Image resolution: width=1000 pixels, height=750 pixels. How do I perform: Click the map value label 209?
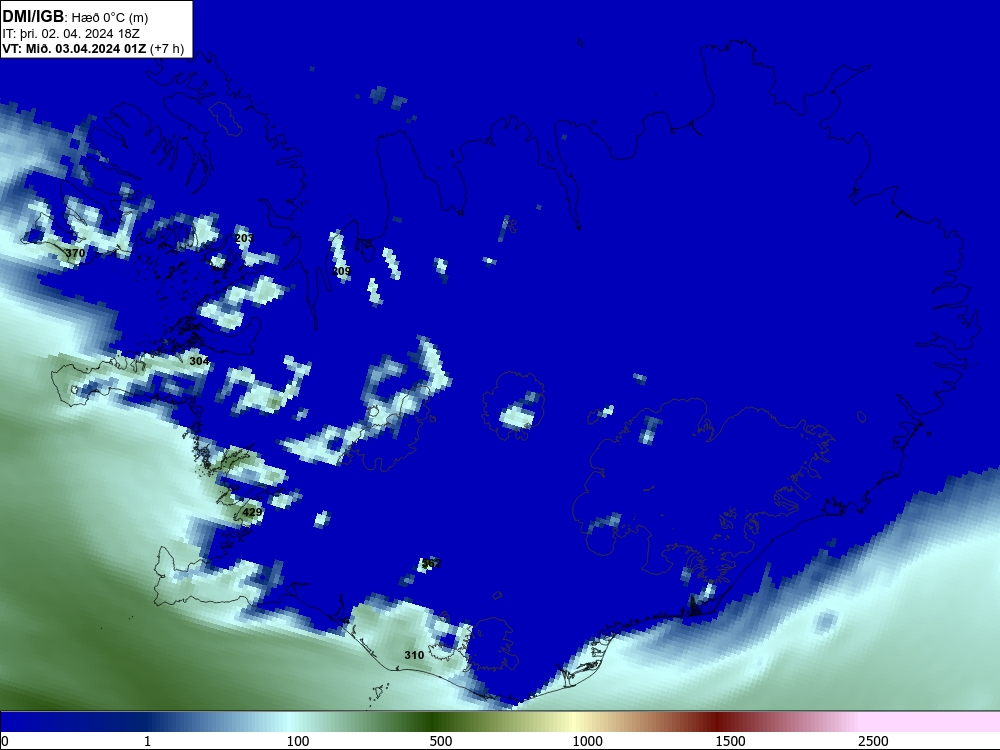pos(341,271)
